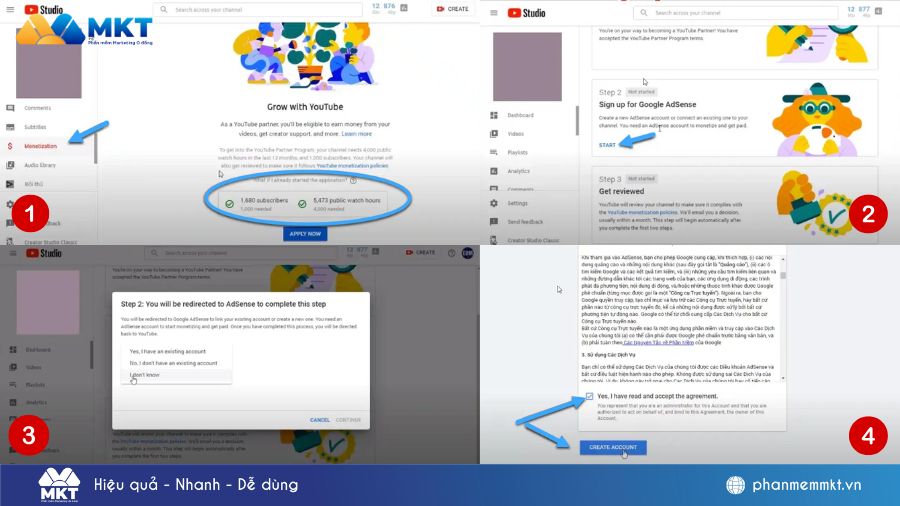Open the Audio Library sidebar item
Screen dimensions: 900x506
(40, 165)
